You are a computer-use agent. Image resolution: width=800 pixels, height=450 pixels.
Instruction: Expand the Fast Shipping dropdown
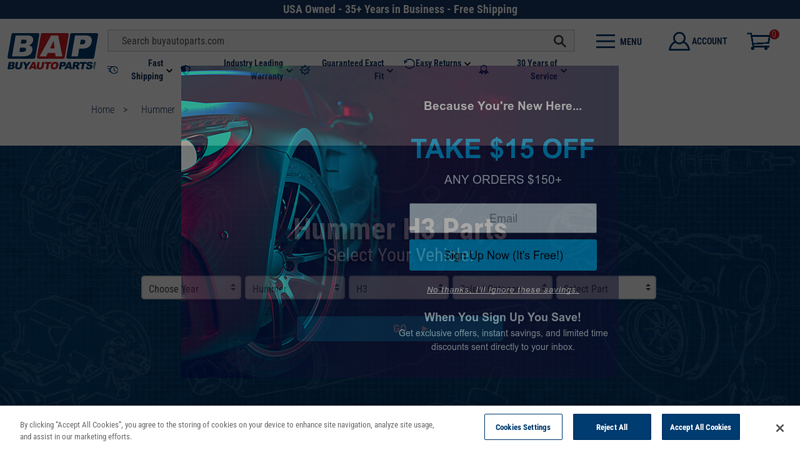tap(169, 70)
